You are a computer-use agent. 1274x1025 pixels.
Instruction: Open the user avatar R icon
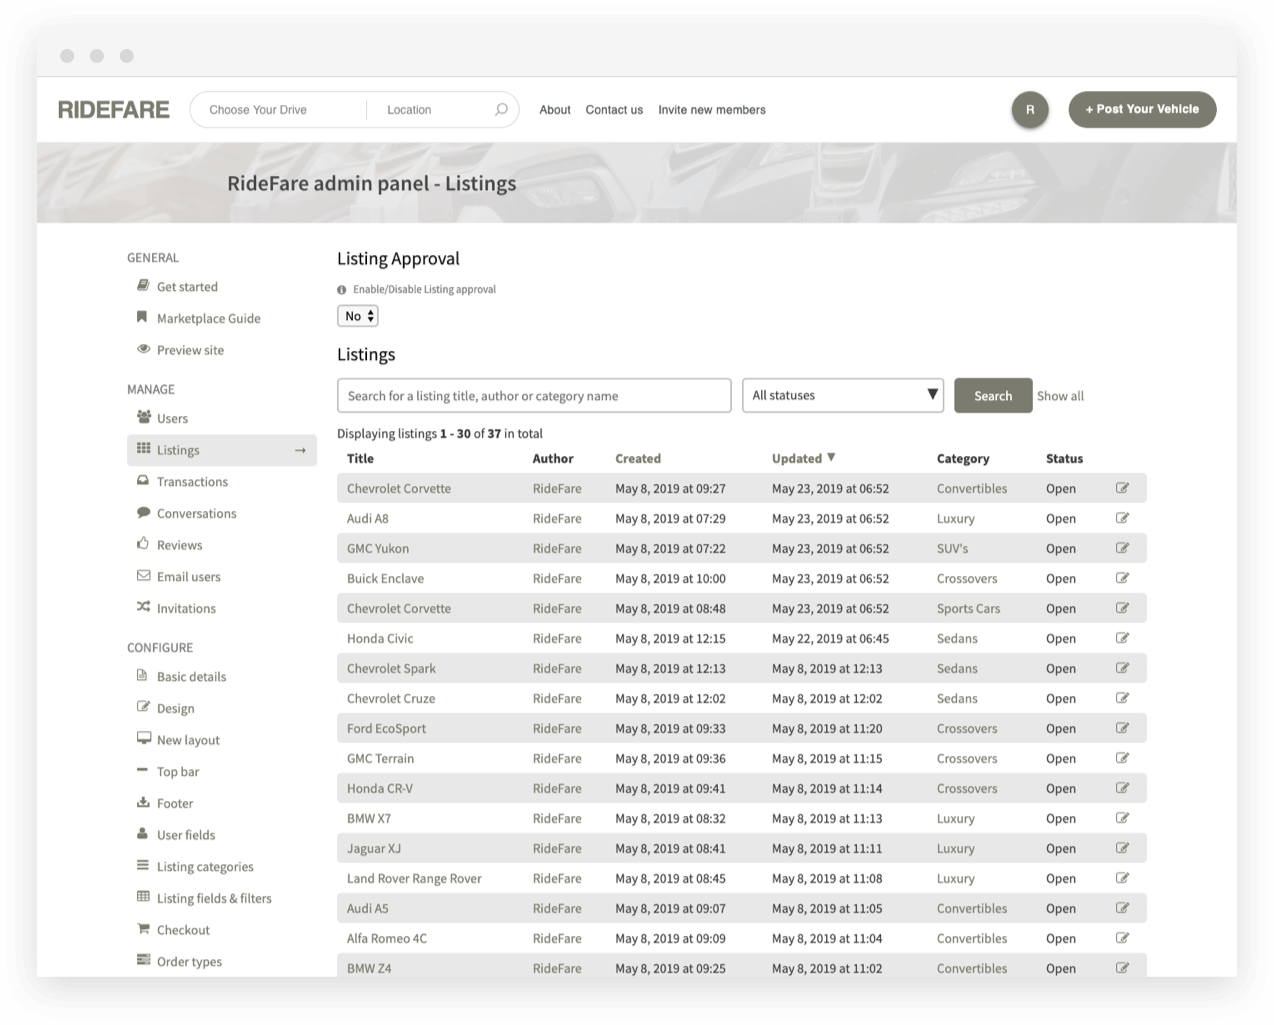(x=1030, y=110)
